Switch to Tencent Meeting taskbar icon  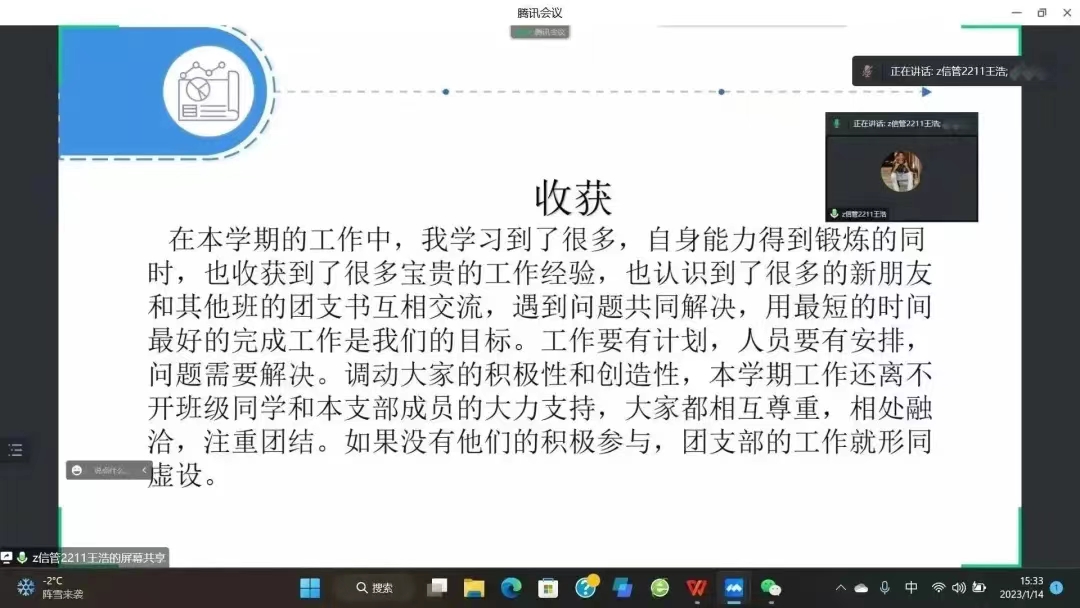tap(734, 587)
